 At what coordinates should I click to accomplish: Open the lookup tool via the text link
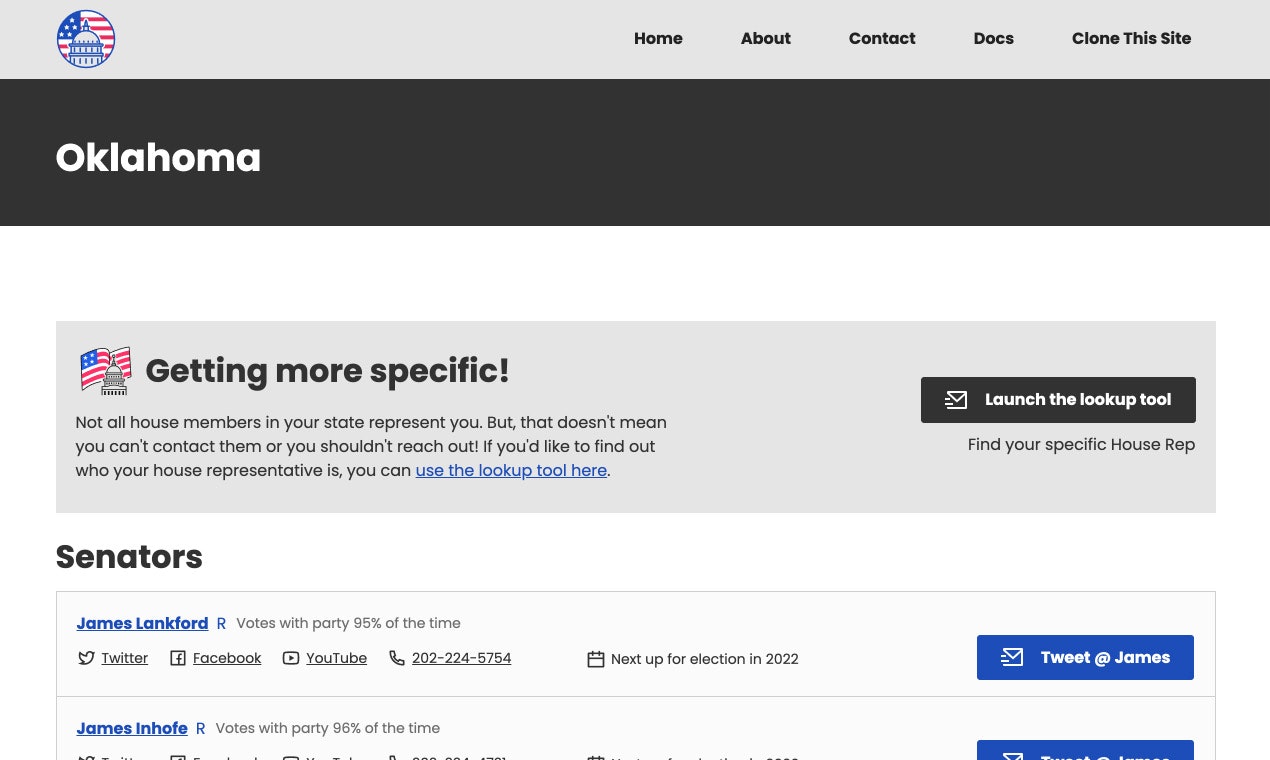(511, 470)
